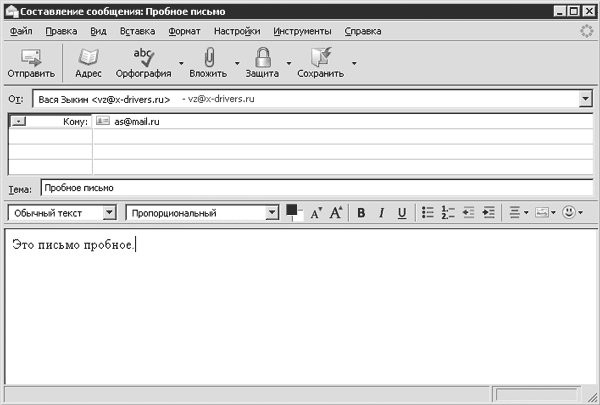Viewport: 600px width, 405px height.
Task: Run the Орфография spell check
Action: [143, 63]
